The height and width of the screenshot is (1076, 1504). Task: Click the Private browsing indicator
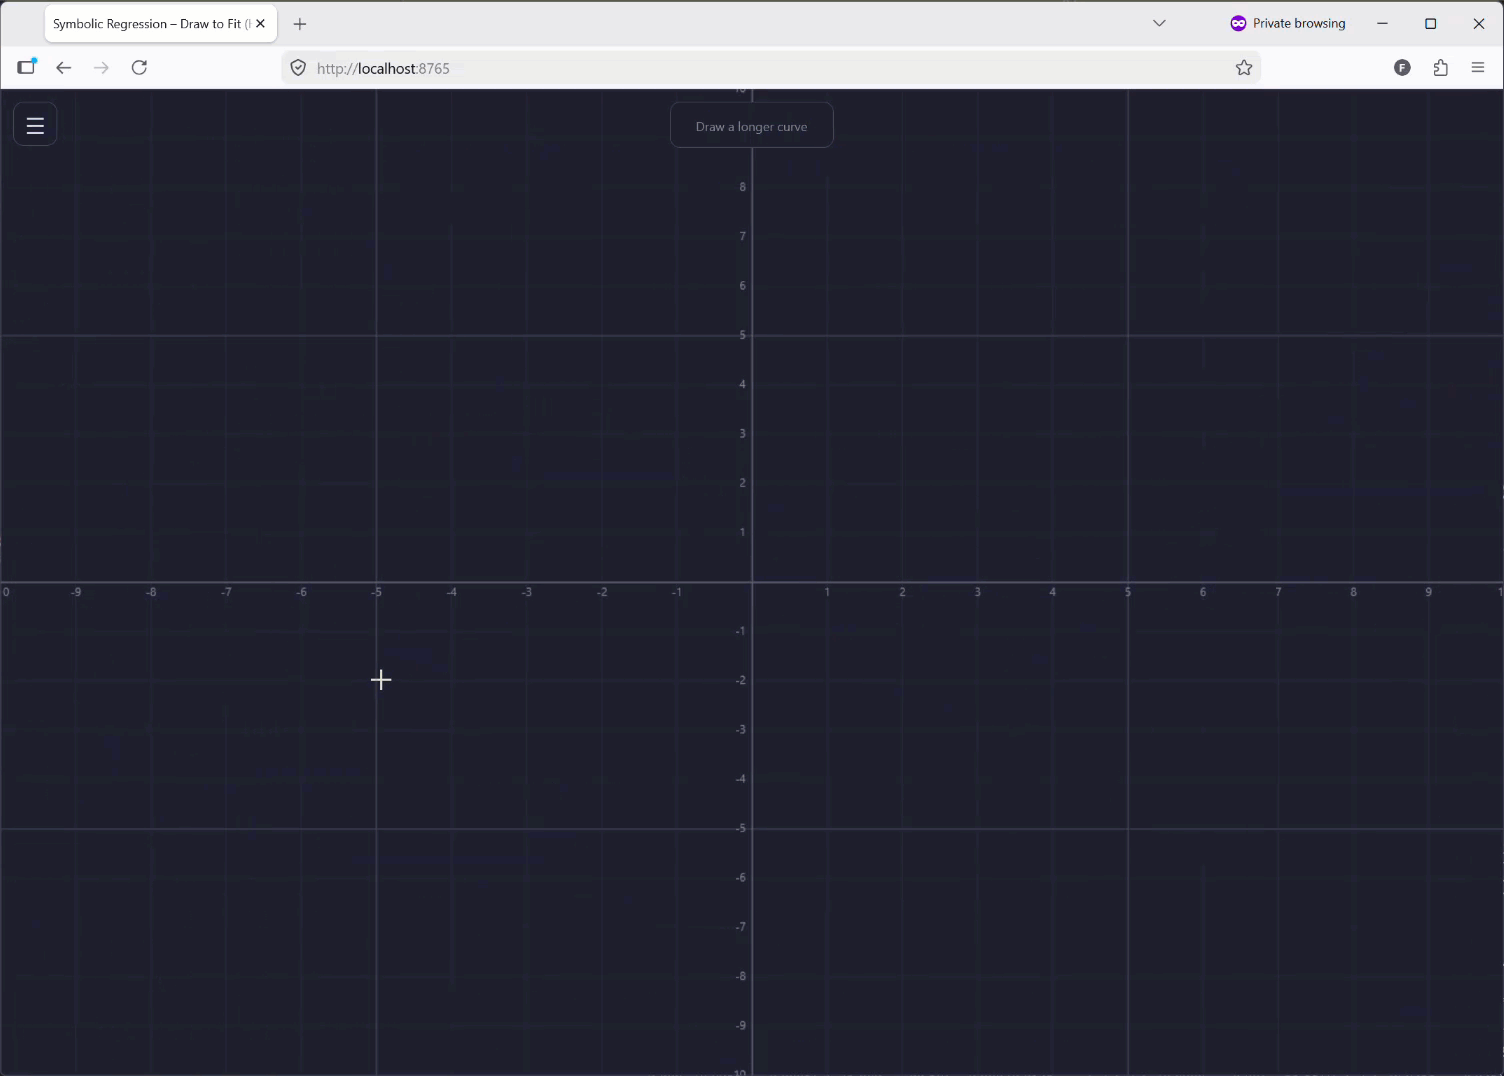coord(1288,23)
